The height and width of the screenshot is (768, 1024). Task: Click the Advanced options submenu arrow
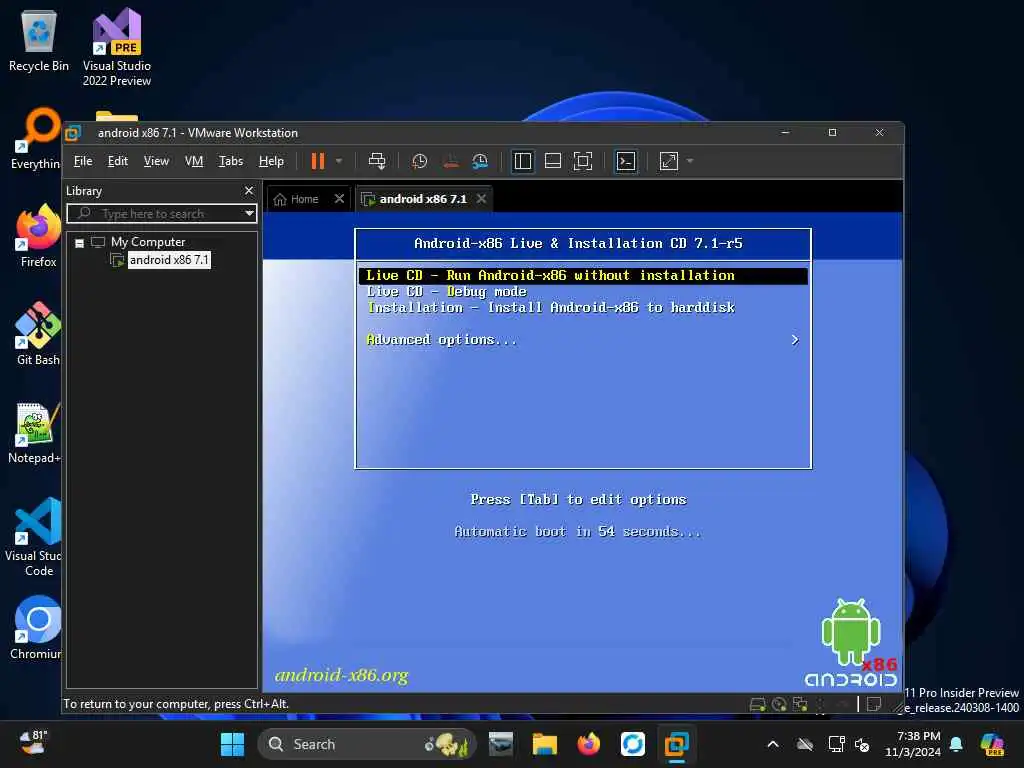pyautogui.click(x=795, y=340)
